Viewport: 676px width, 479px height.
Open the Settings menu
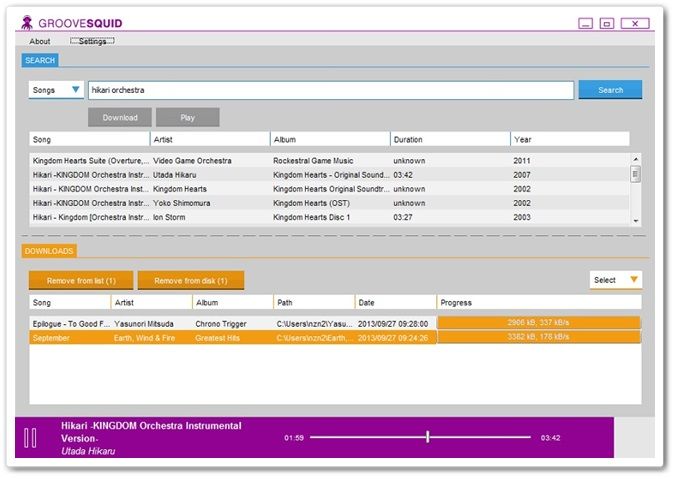tap(92, 41)
